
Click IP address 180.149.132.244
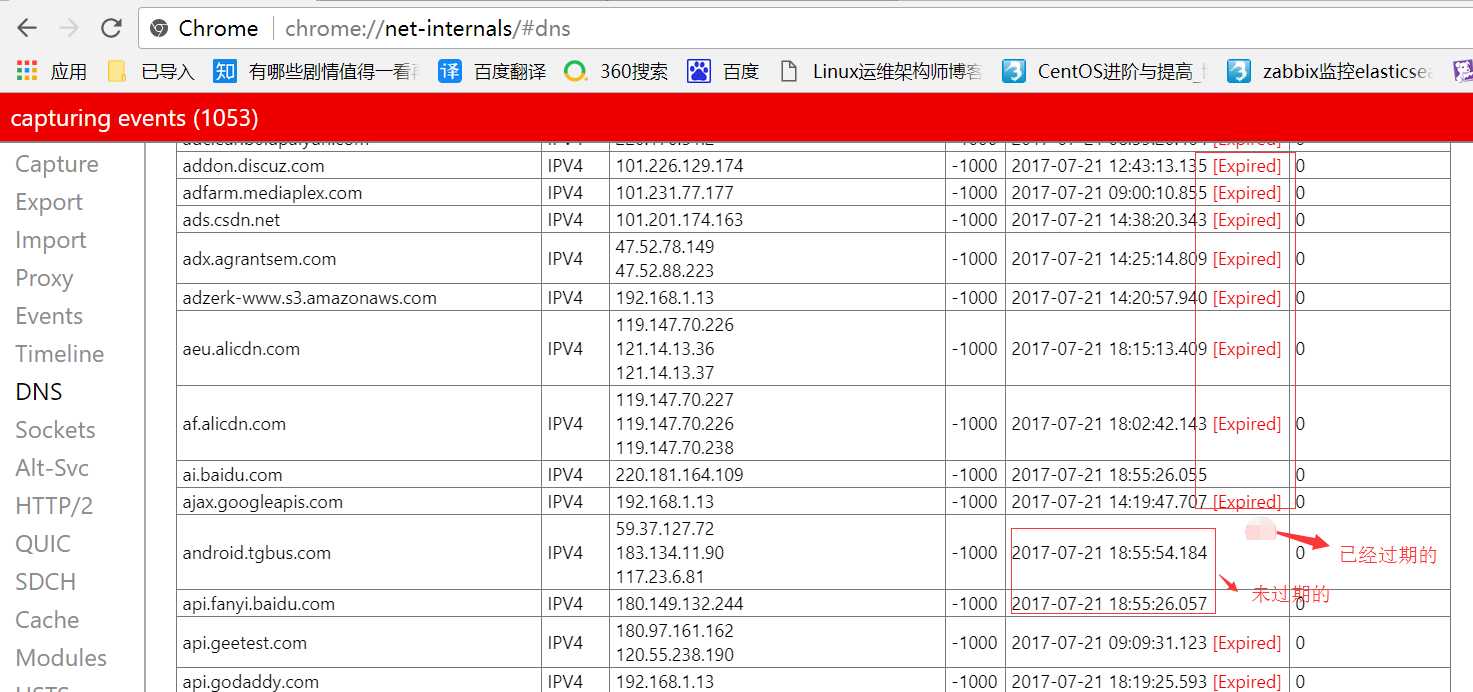click(680, 604)
